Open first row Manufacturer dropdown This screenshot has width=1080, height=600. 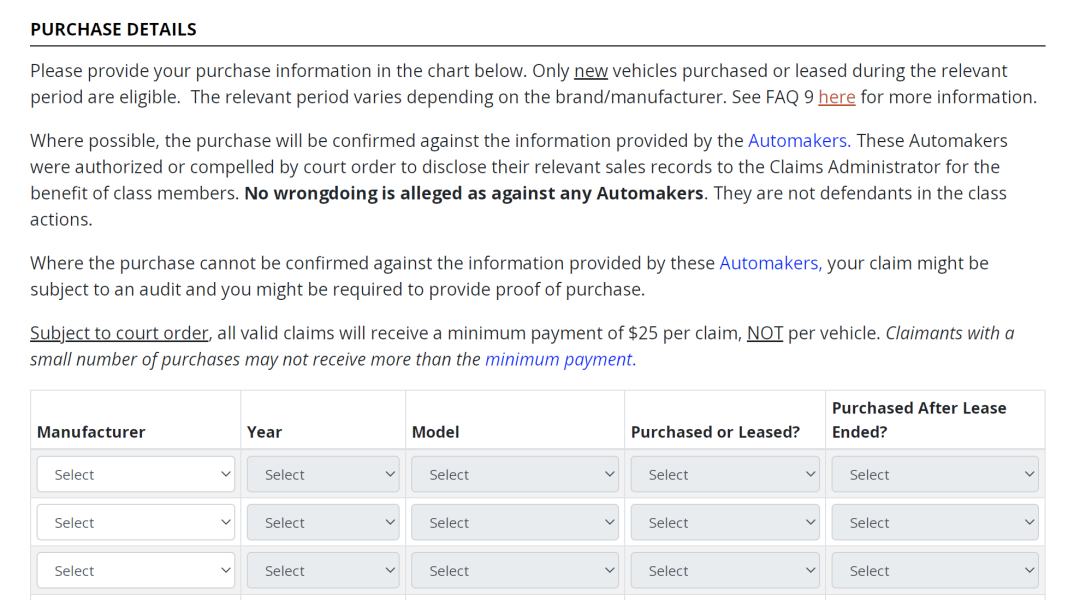coord(136,475)
